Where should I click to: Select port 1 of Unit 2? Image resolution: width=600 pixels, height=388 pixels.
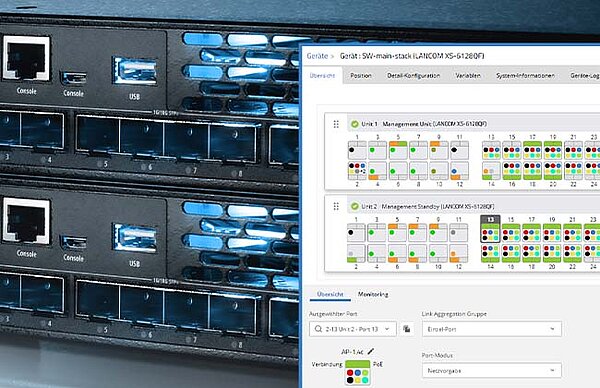356,233
